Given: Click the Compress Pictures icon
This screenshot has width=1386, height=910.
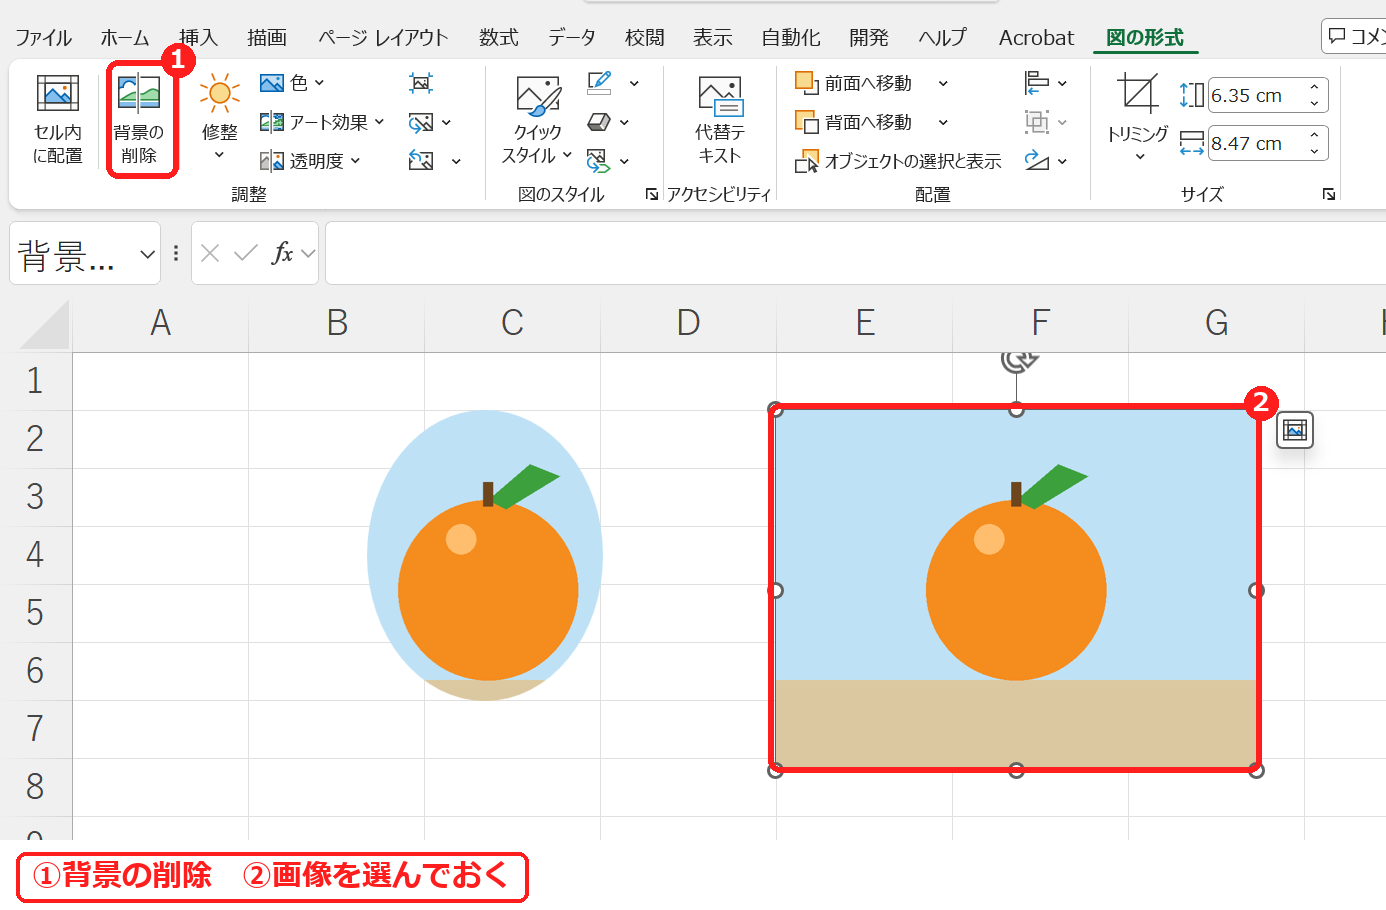Looking at the screenshot, I should [421, 83].
